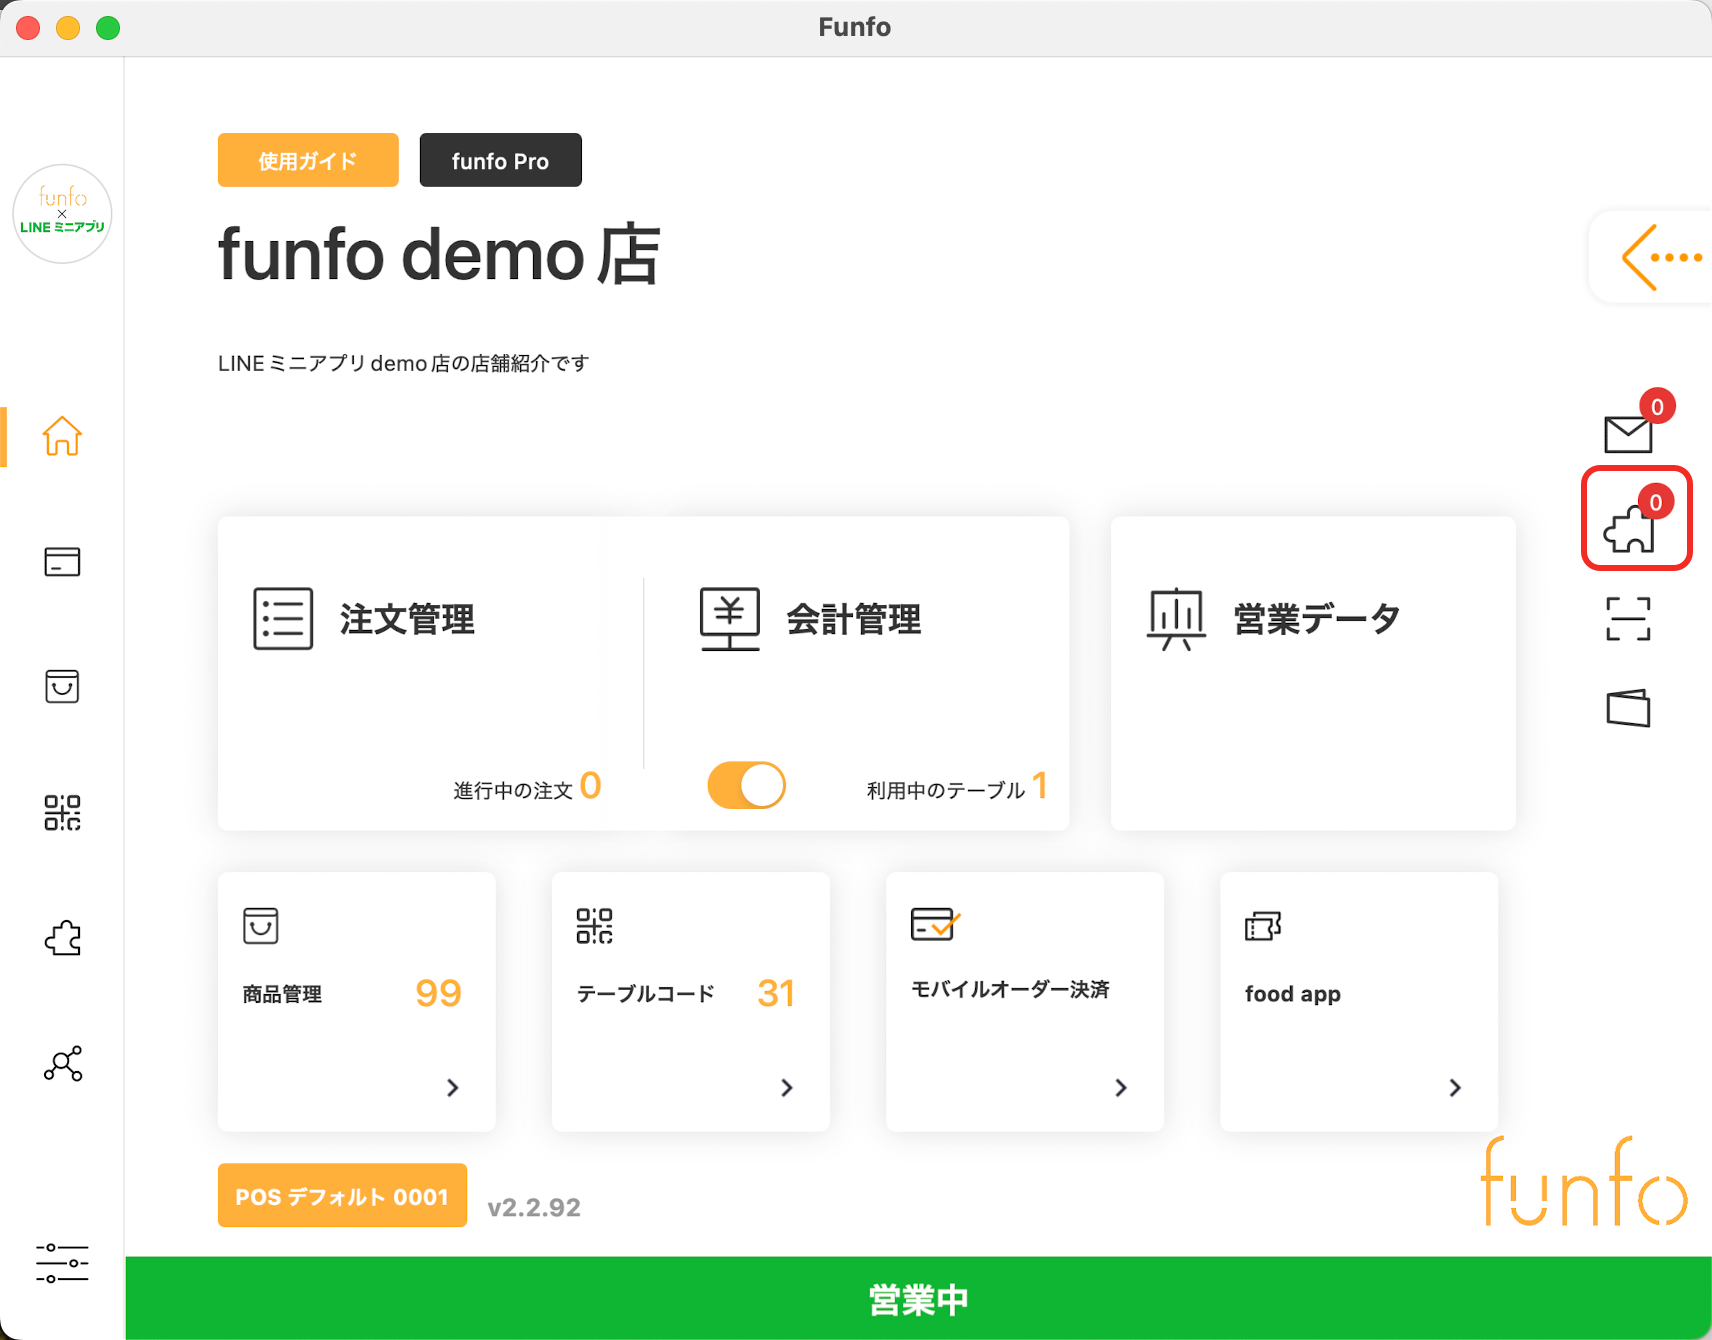The width and height of the screenshot is (1712, 1340).
Task: Open the 使用ガイド button
Action: pos(308,160)
